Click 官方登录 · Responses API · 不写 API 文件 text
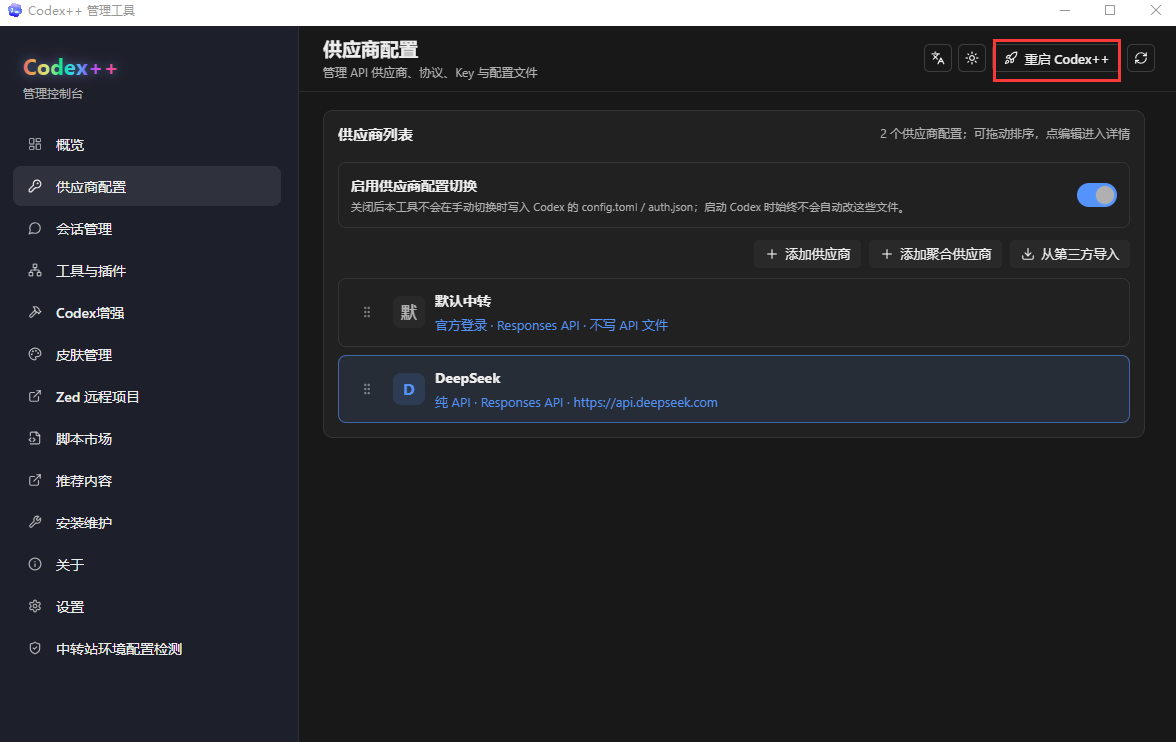 tap(551, 326)
